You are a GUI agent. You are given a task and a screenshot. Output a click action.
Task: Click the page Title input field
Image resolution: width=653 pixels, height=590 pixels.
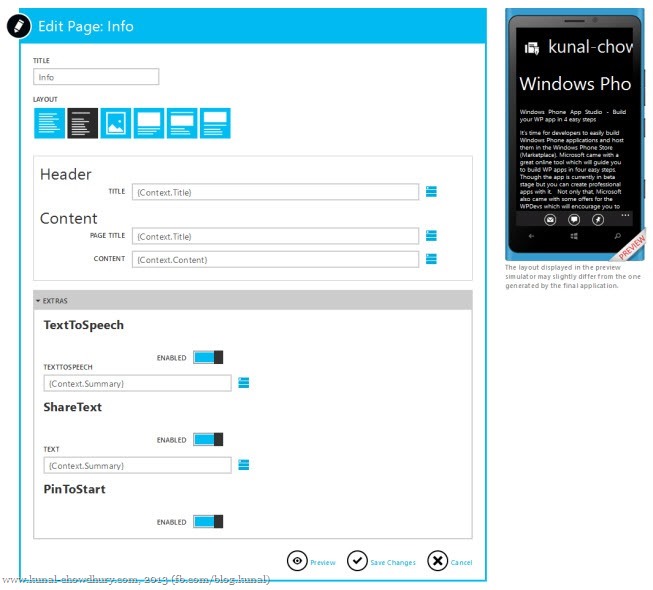pos(96,77)
